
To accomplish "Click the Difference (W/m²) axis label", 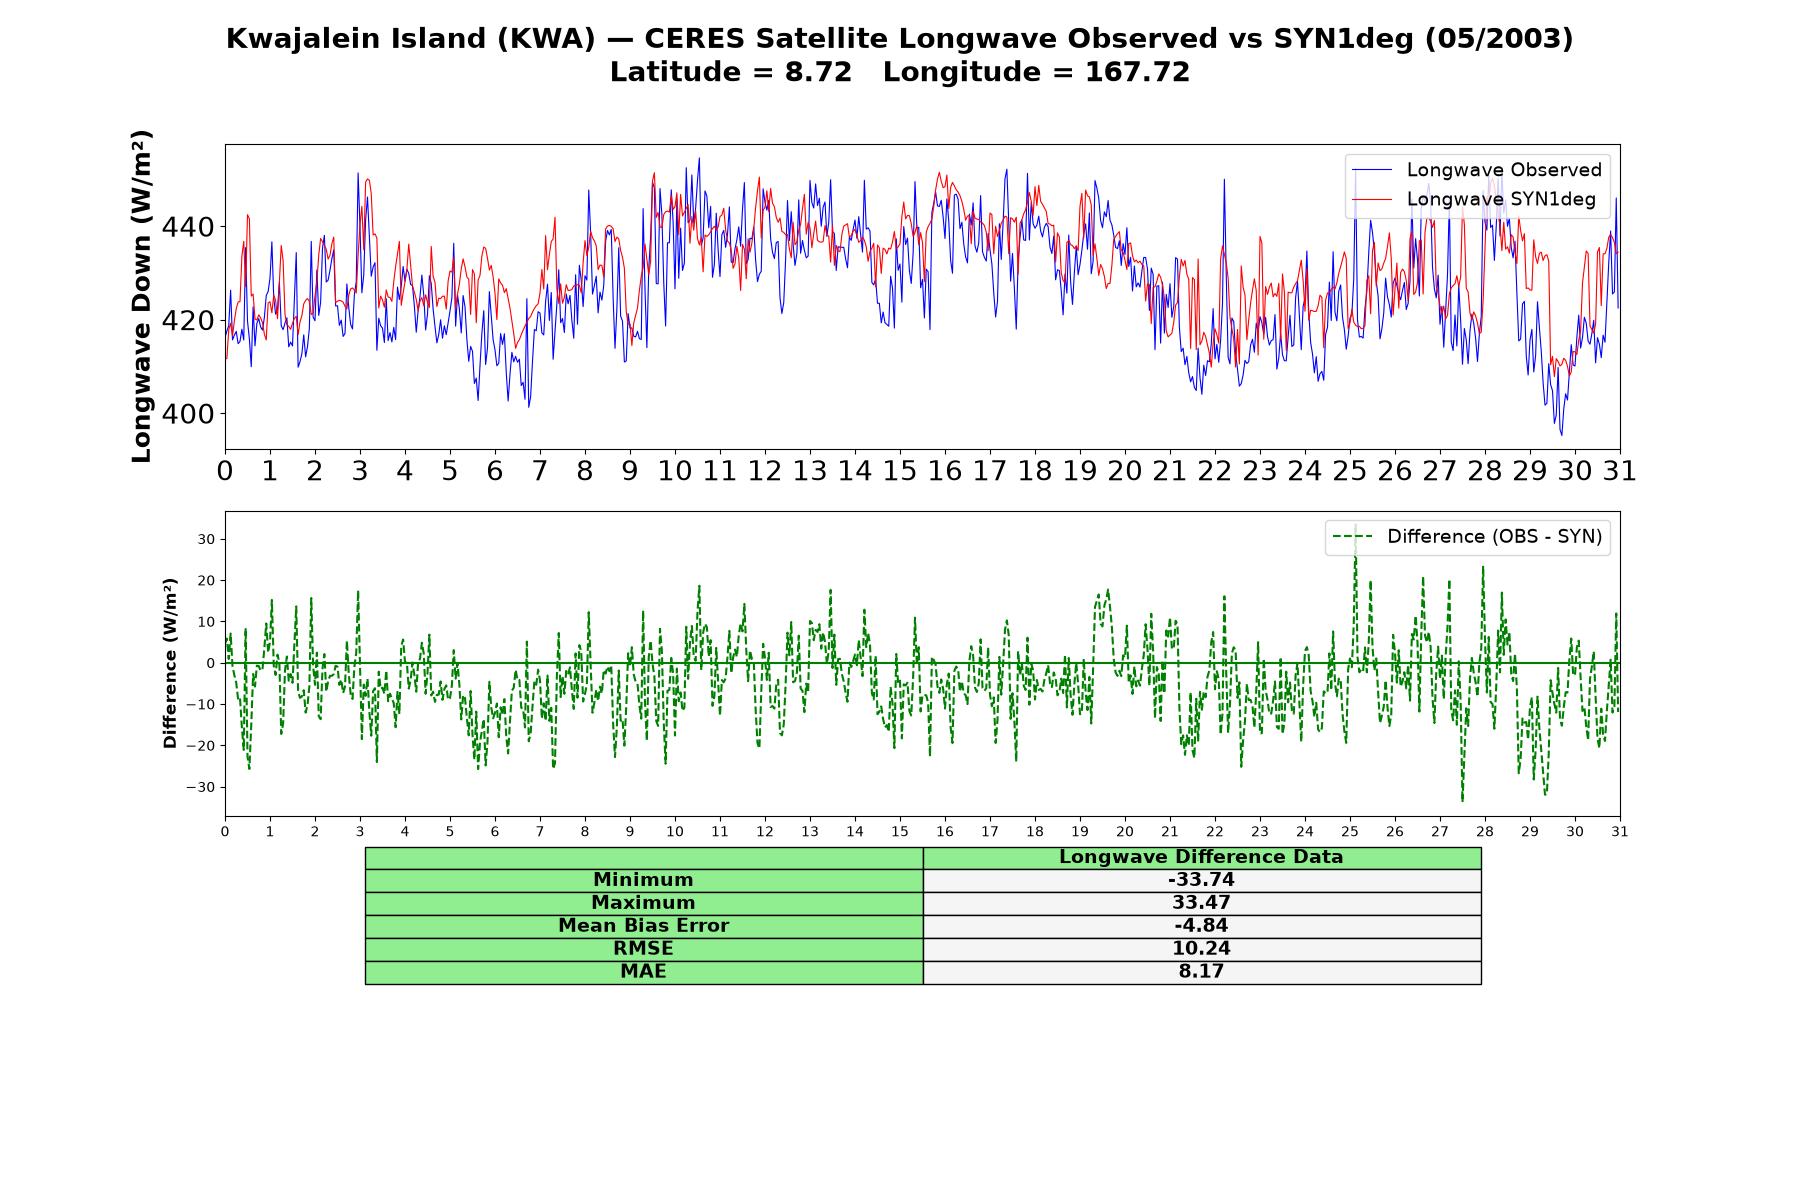I will [170, 663].
